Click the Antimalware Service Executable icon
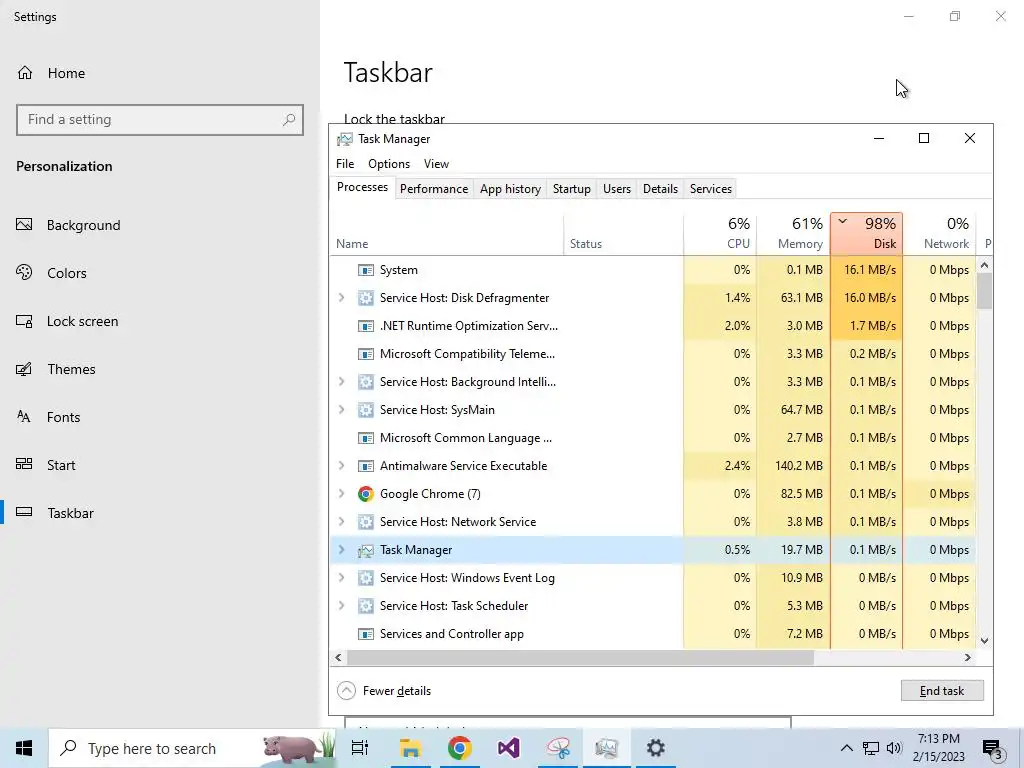 coord(366,466)
